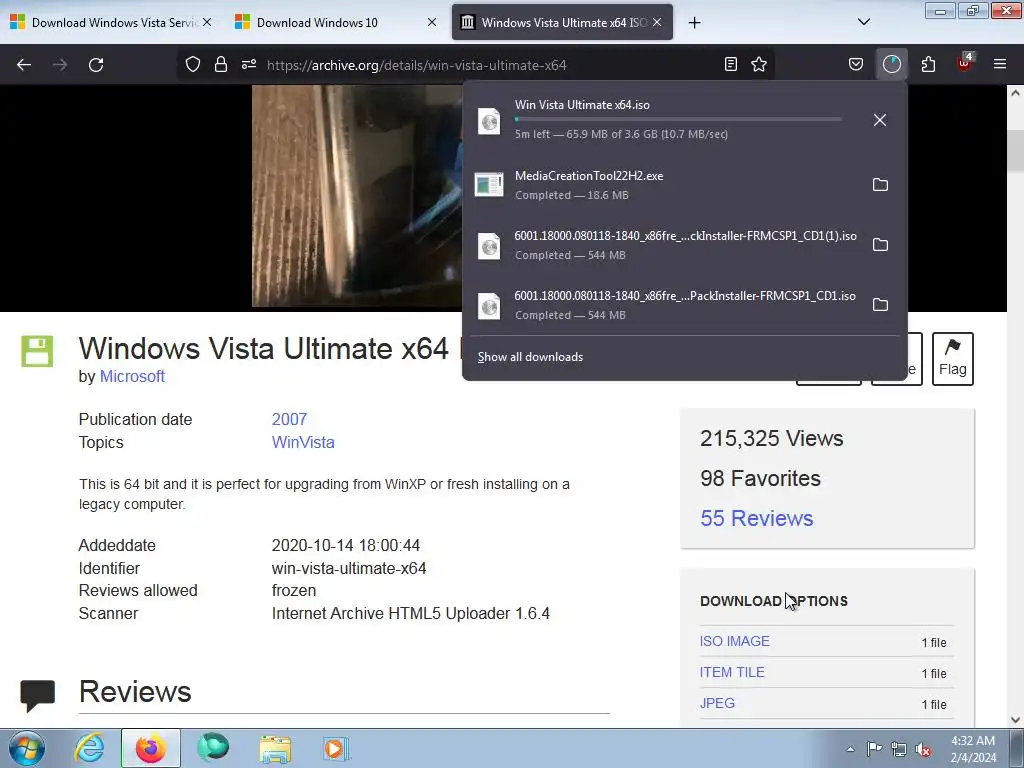Reload the current archive.org page
The width and height of the screenshot is (1024, 768).
click(96, 65)
